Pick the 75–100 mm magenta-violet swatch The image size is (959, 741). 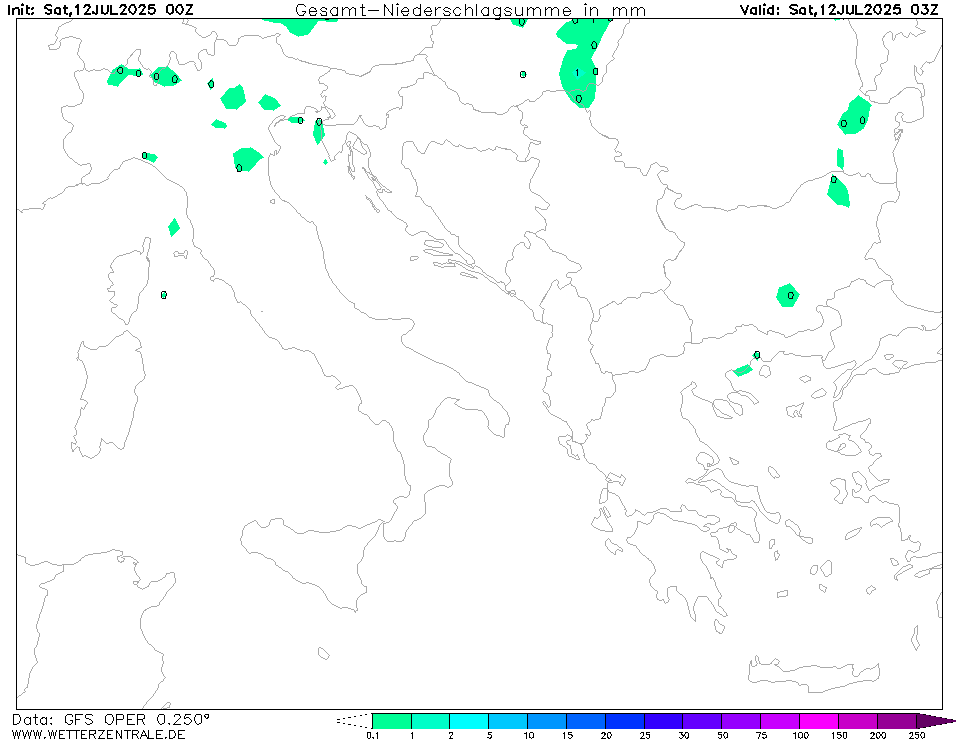[x=780, y=721]
